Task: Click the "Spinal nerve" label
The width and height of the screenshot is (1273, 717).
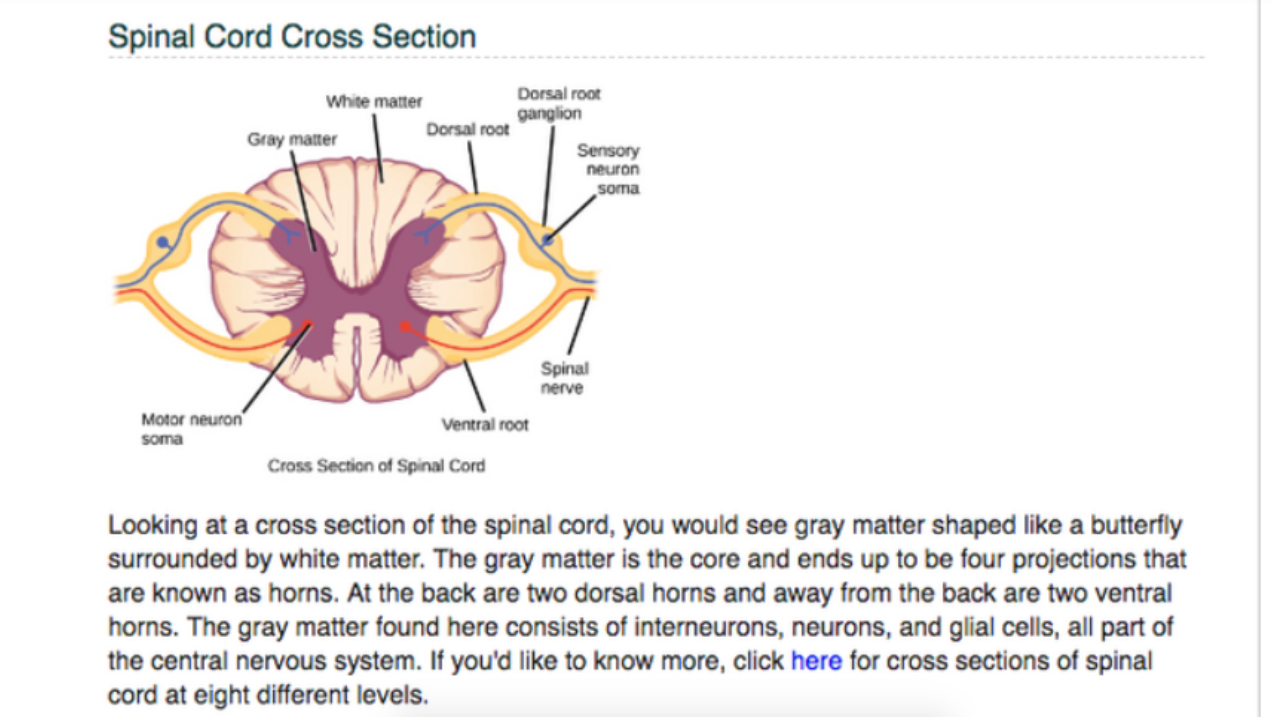Action: click(x=564, y=378)
